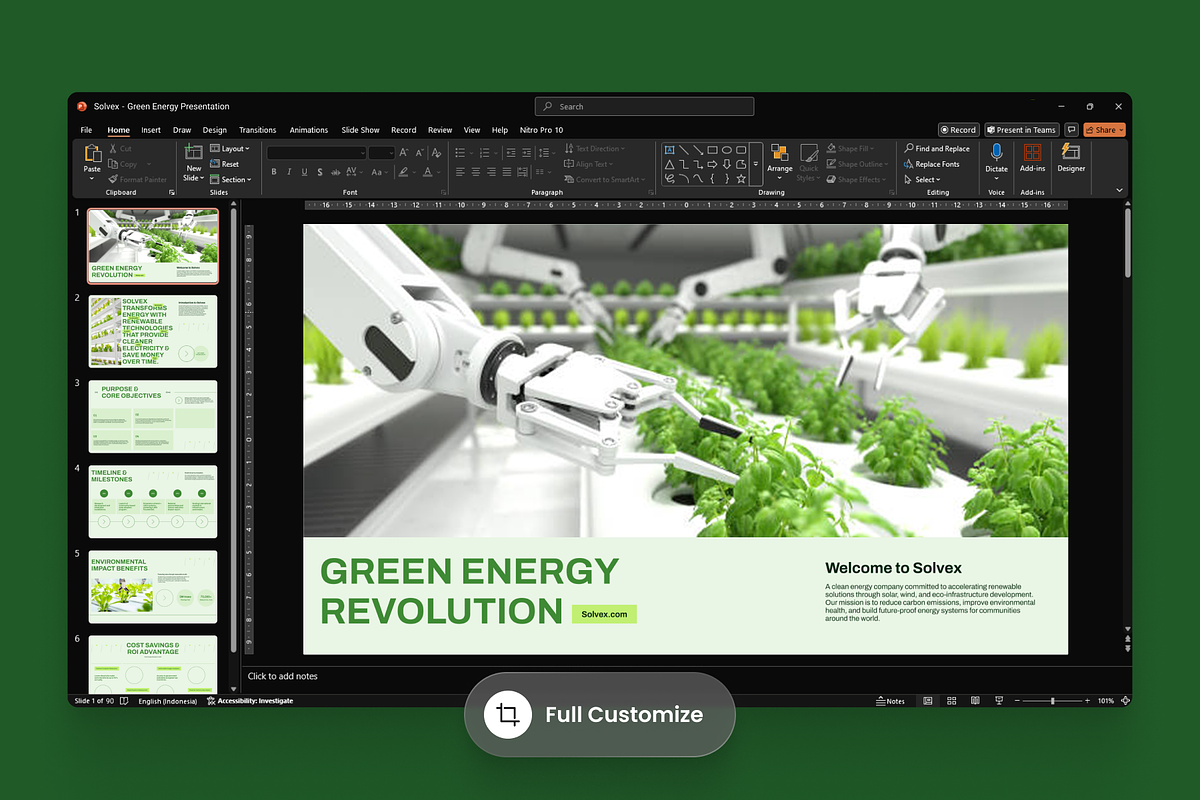Toggle Center alignment button
Screen dimensions: 1200x800
tap(476, 172)
